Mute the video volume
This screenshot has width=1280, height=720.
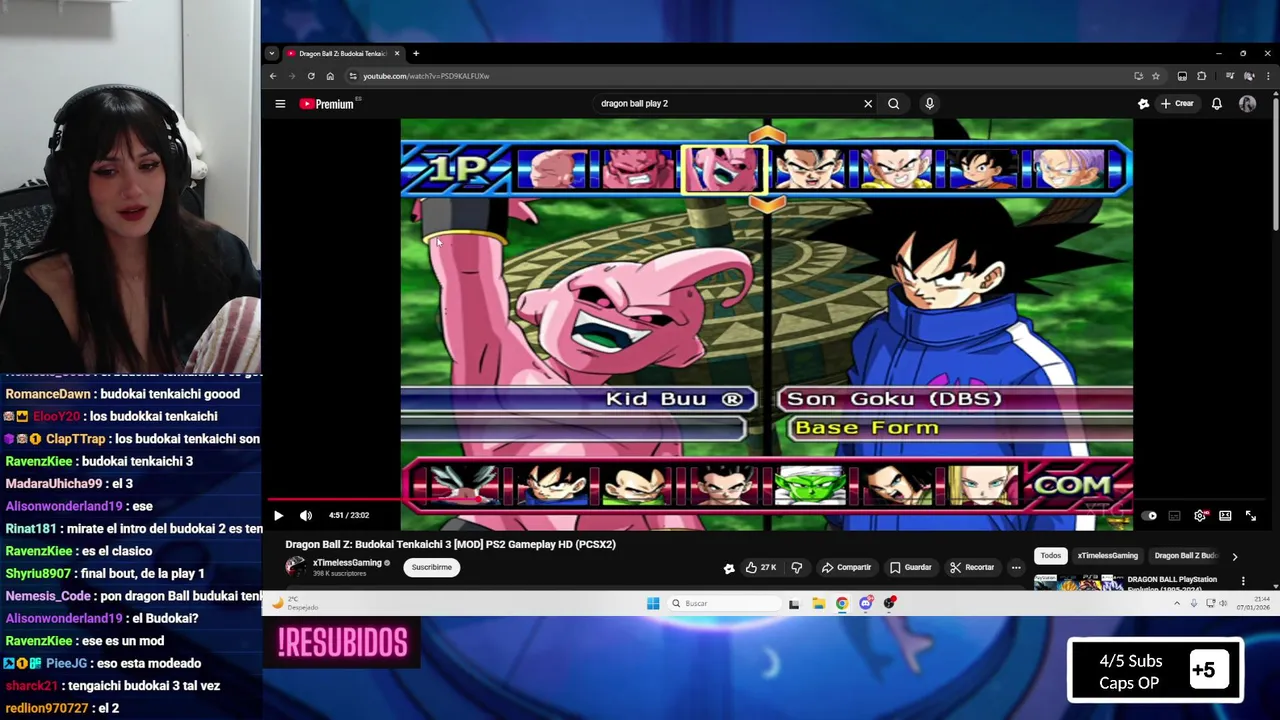coord(306,516)
